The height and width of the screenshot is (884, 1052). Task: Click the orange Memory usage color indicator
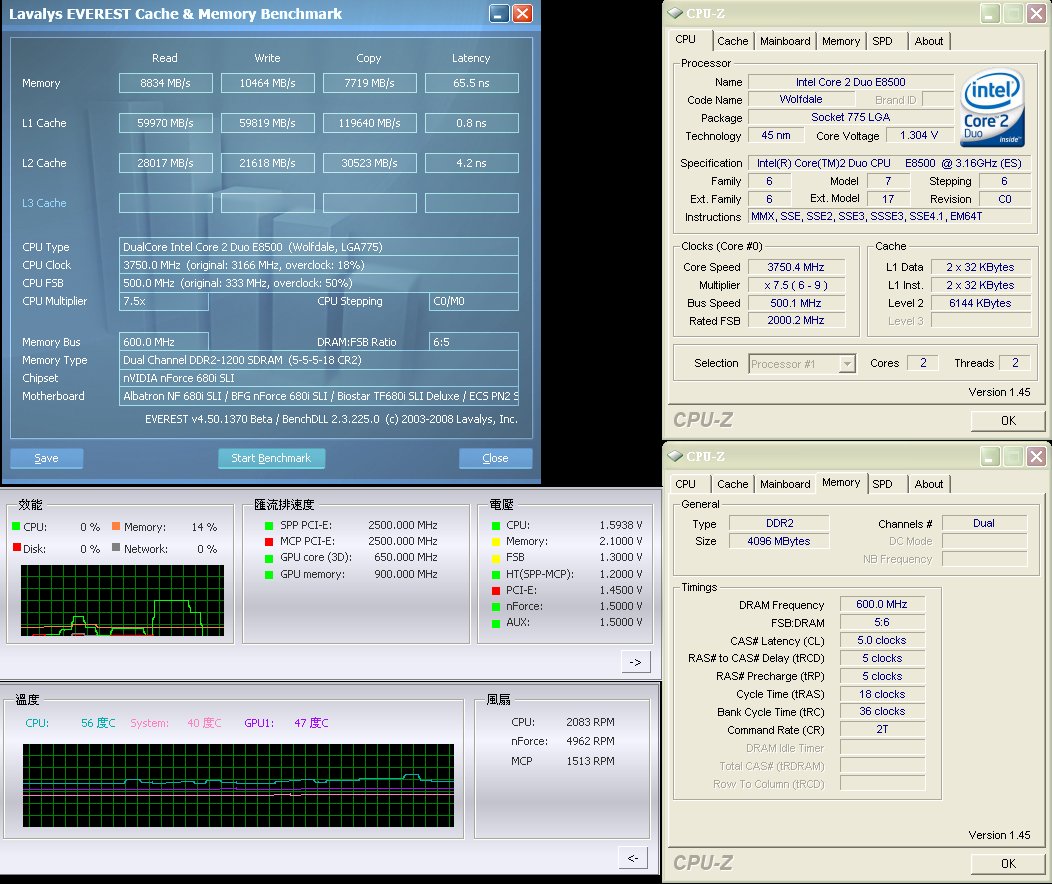coord(116,527)
